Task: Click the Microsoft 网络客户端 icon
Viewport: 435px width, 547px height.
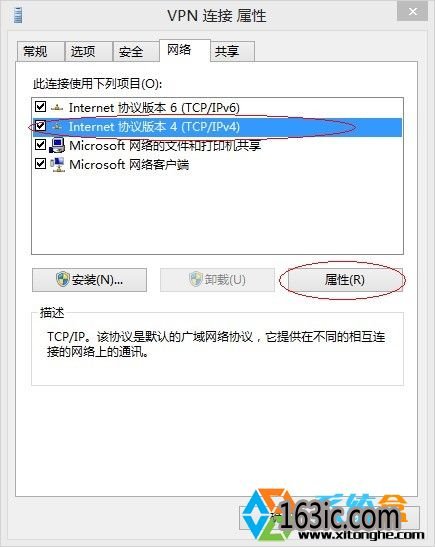Action: [x=57, y=164]
